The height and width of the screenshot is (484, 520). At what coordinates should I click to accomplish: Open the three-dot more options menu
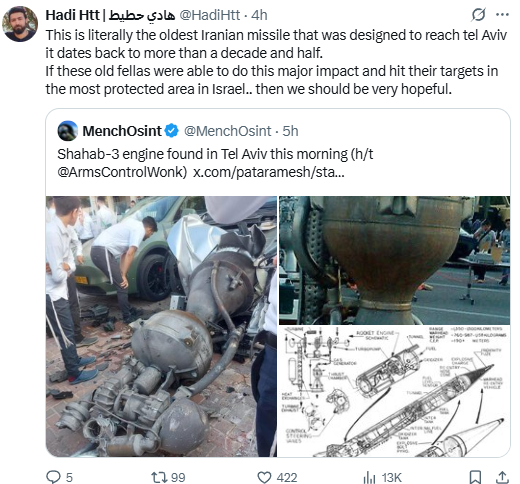[x=502, y=15]
